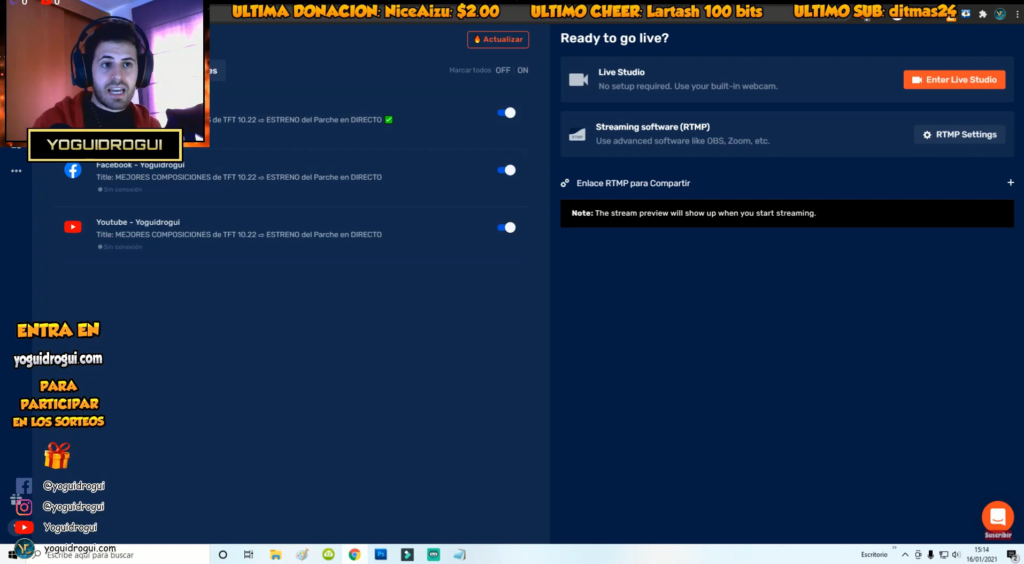Turn off the first channel toggle

(x=507, y=113)
